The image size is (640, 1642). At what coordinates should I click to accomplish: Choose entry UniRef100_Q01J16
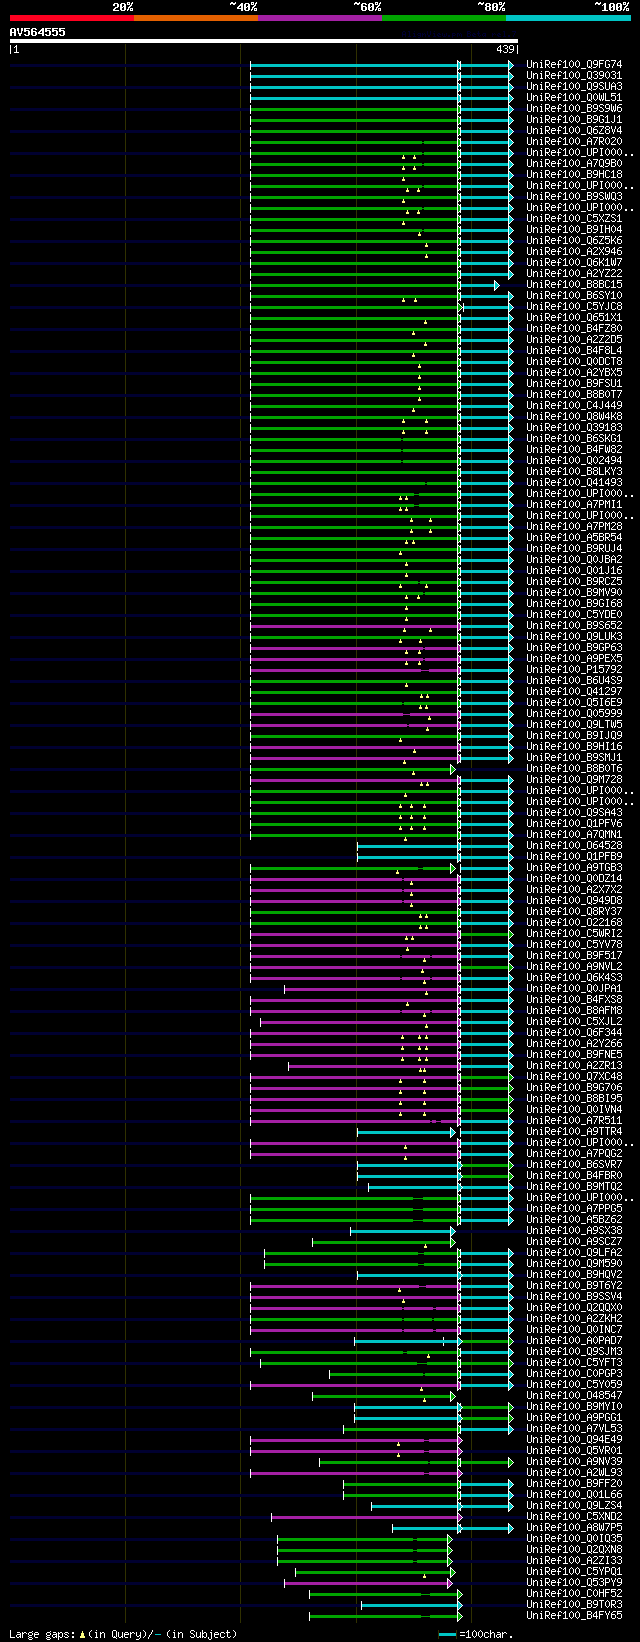click(574, 571)
